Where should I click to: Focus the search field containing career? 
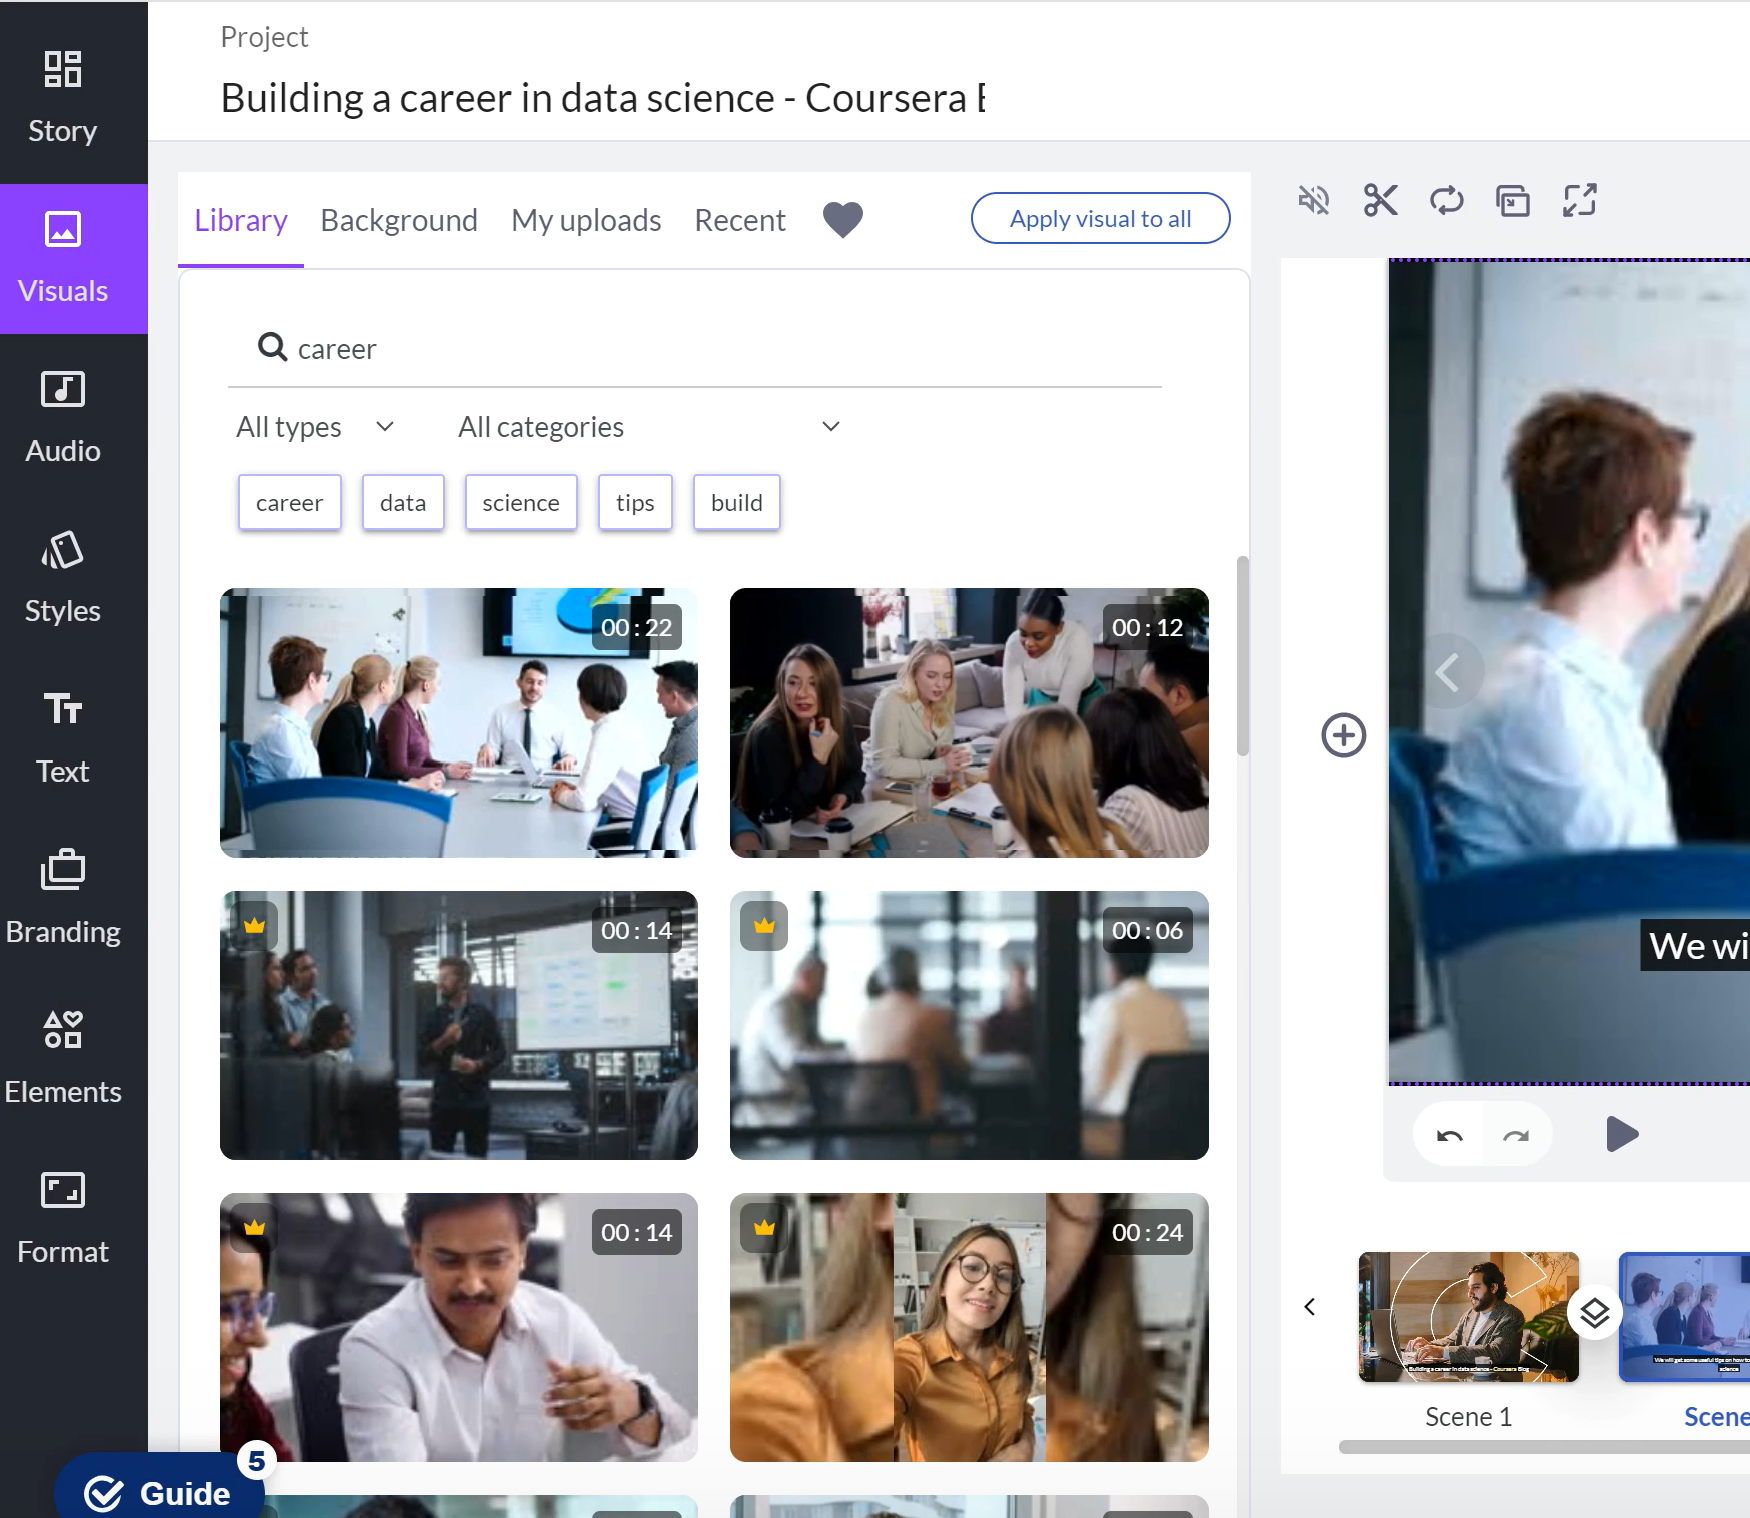pyautogui.click(x=695, y=348)
